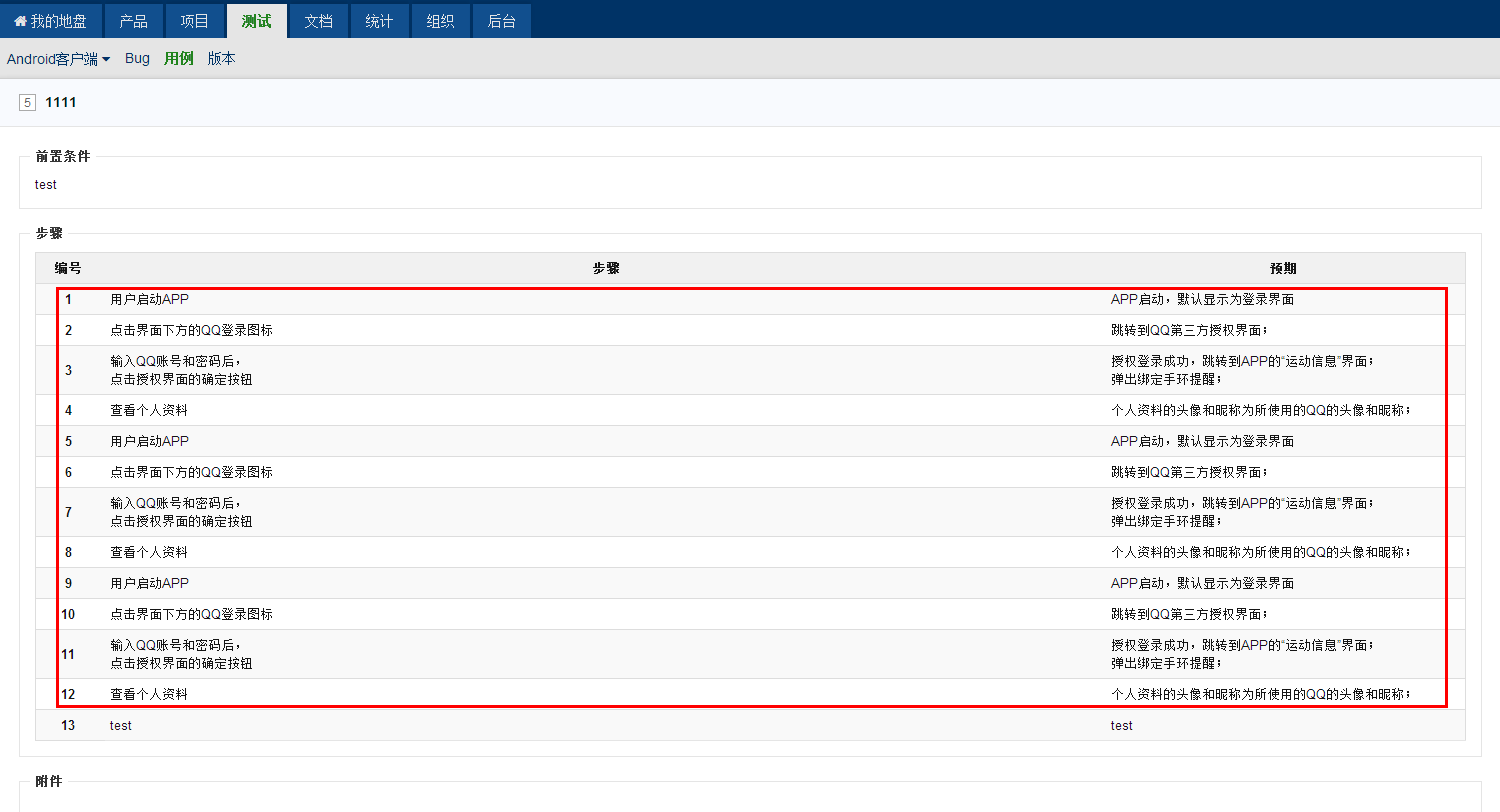Click 授权登录成功 expected text in step row 11

pyautogui.click(x=1243, y=645)
